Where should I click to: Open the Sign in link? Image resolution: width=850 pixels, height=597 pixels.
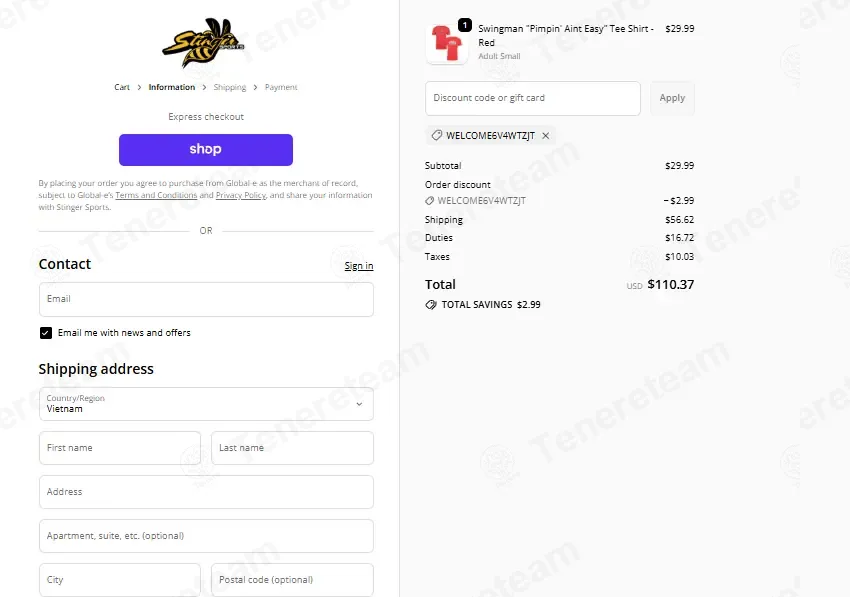point(359,266)
